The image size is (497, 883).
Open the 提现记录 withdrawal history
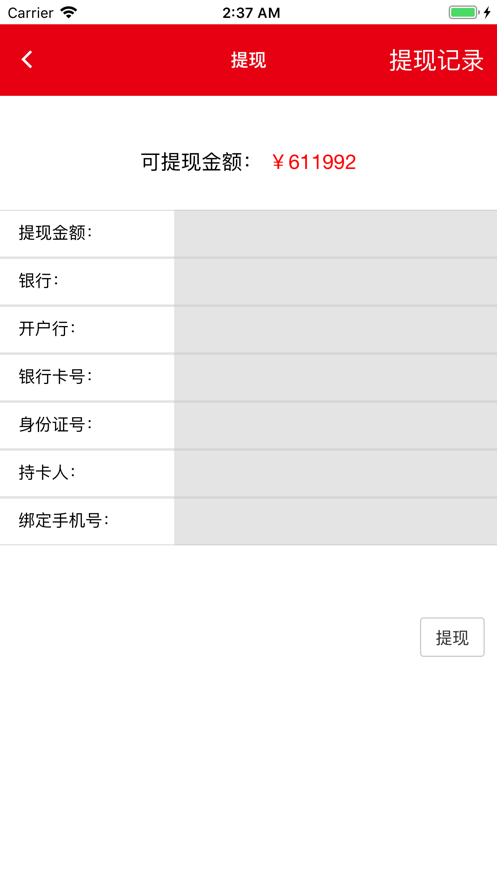(436, 60)
